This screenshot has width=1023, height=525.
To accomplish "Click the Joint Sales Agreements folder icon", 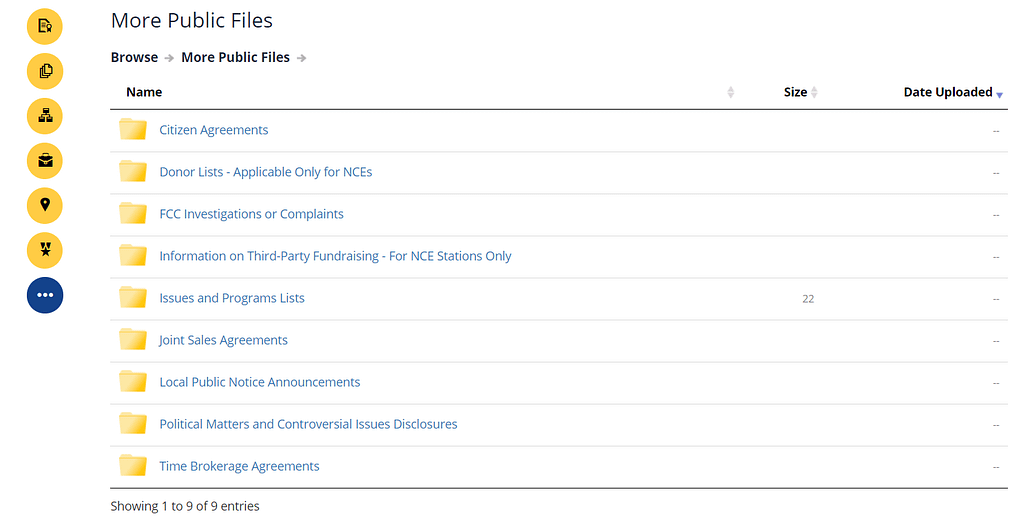I will (x=133, y=340).
